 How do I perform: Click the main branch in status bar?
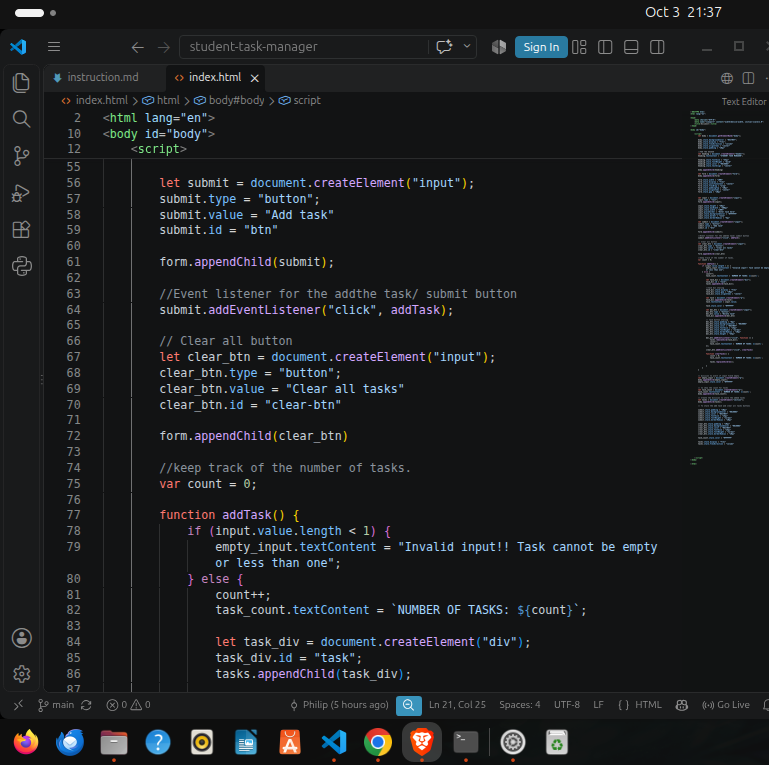pos(56,705)
